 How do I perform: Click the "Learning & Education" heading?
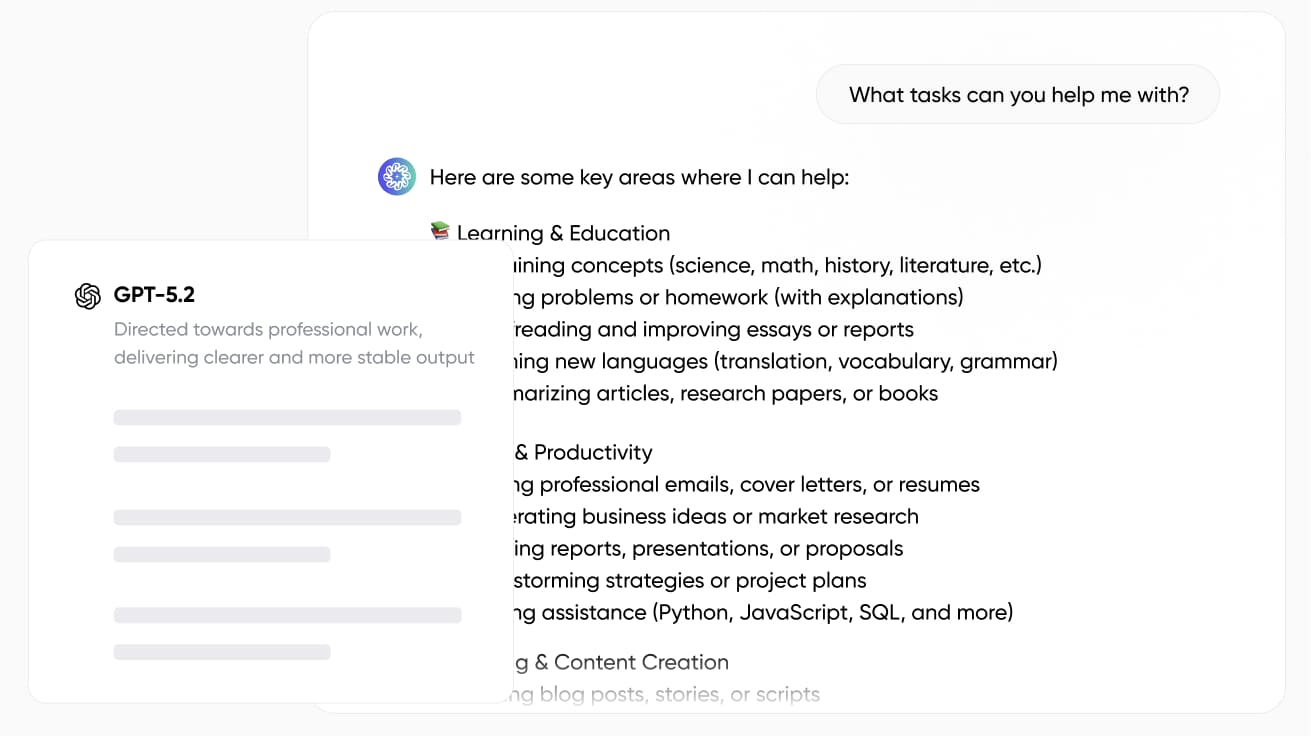coord(563,233)
